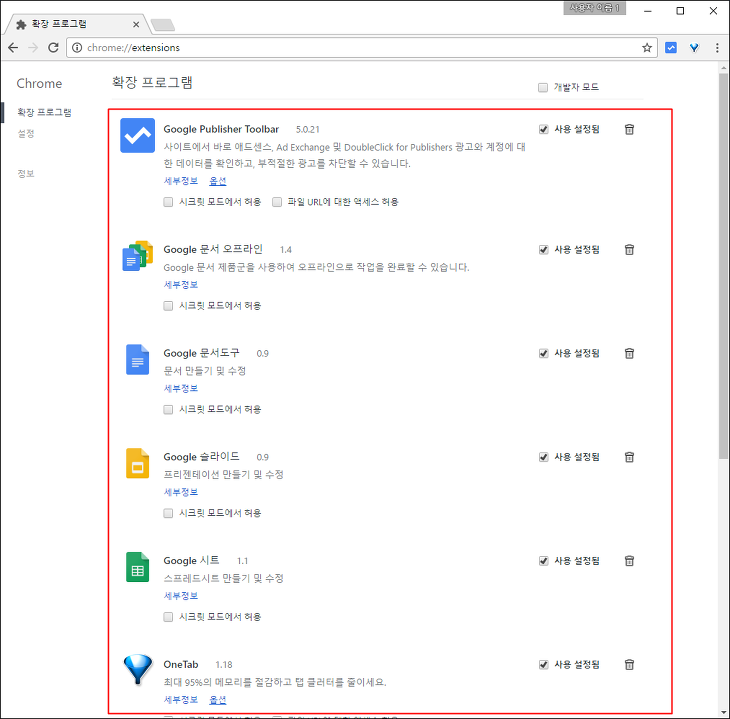Click the Google Publisher Toolbar title text
Image resolution: width=730 pixels, height=719 pixels.
coord(221,129)
